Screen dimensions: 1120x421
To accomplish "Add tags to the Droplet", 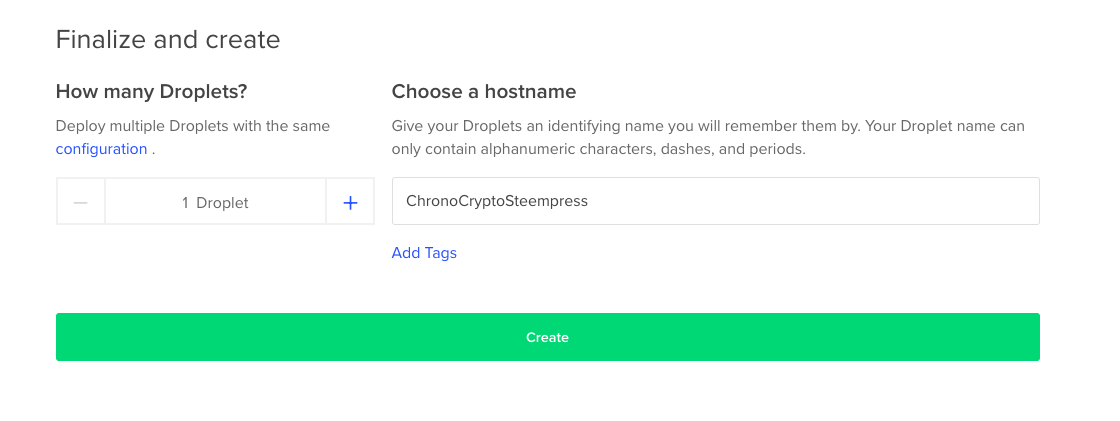I will (x=424, y=253).
